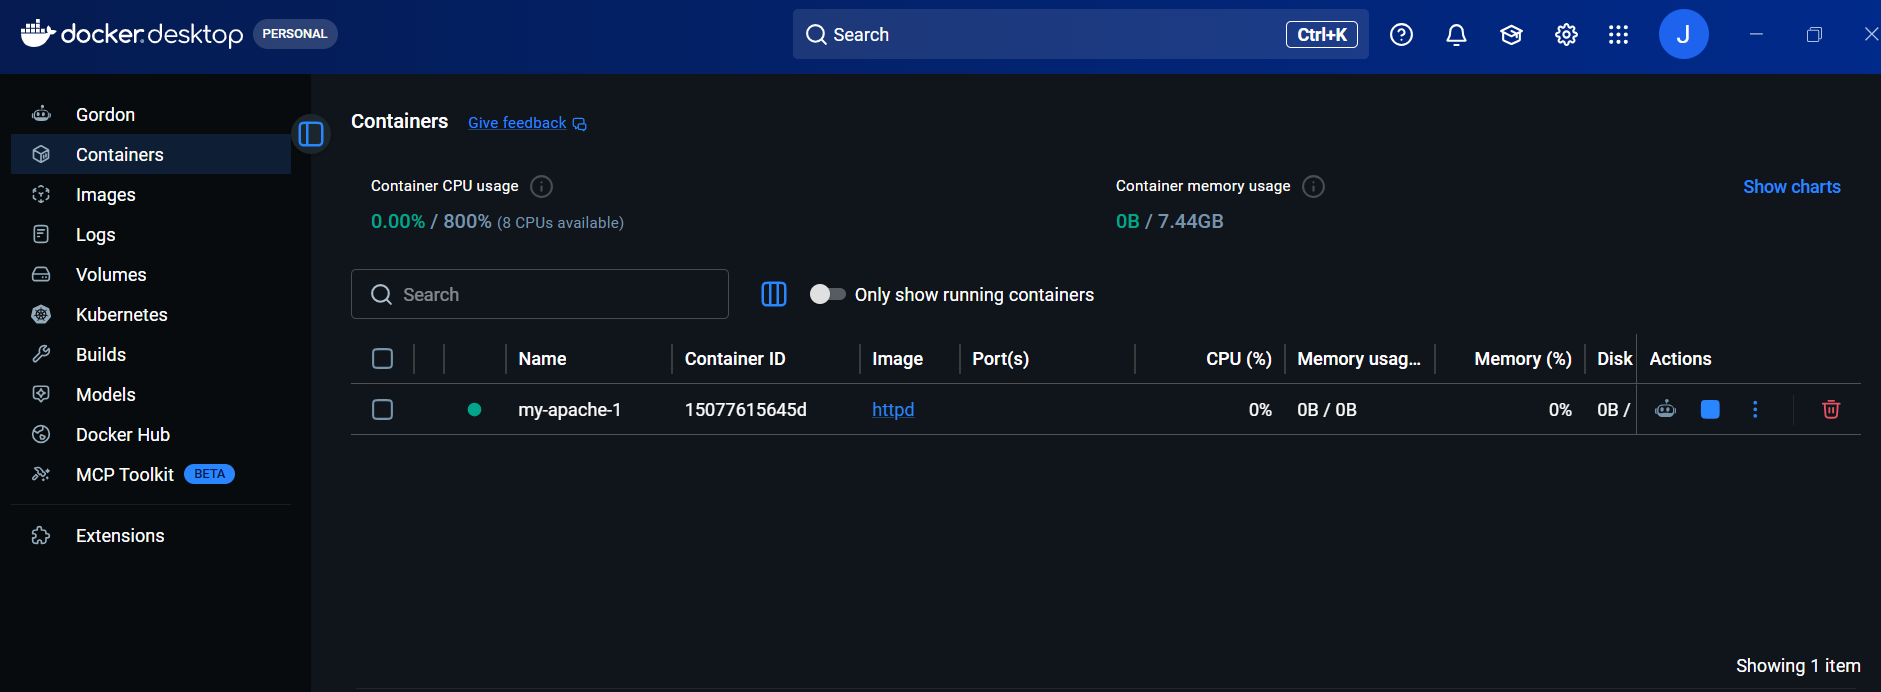Image resolution: width=1881 pixels, height=692 pixels.
Task: Sort by CPU (%) column
Action: [x=1238, y=359]
